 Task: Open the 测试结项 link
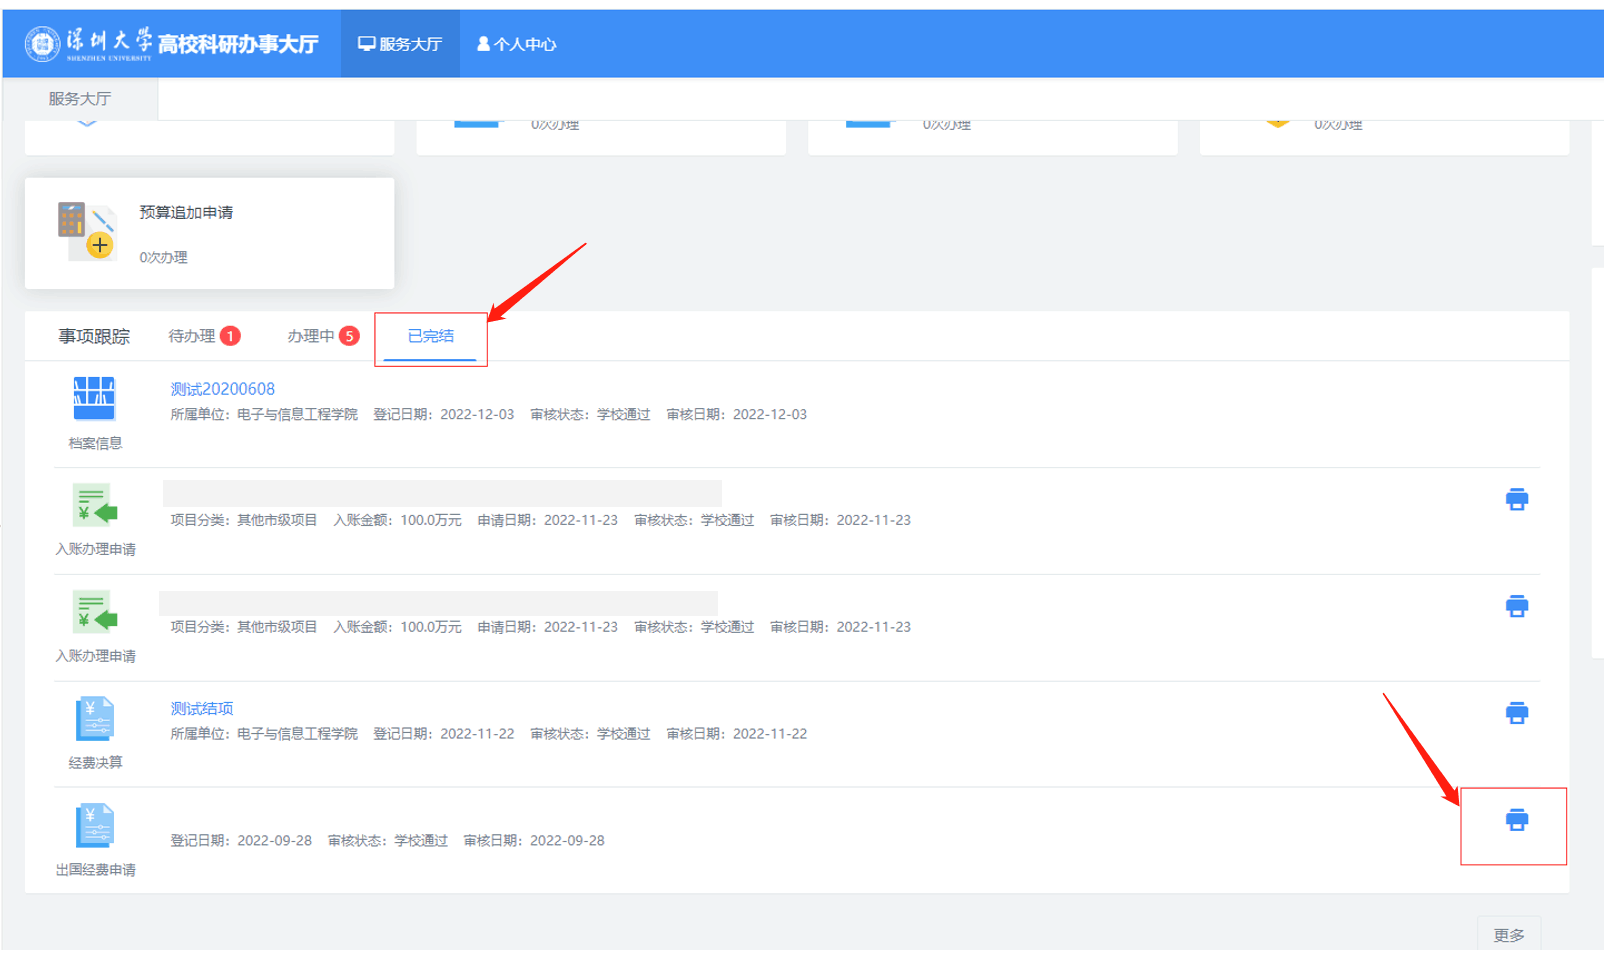click(x=201, y=708)
